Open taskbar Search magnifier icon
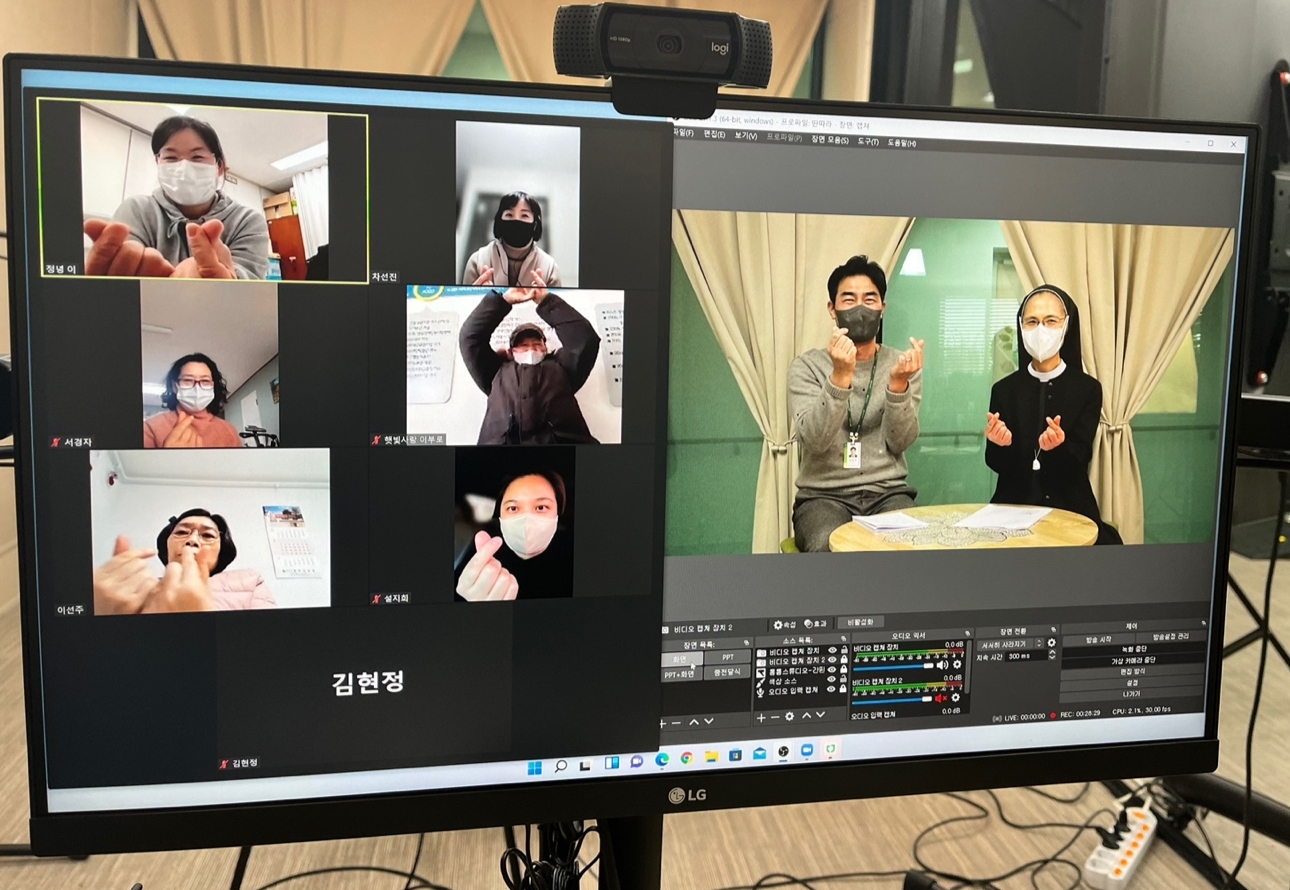 (x=561, y=766)
